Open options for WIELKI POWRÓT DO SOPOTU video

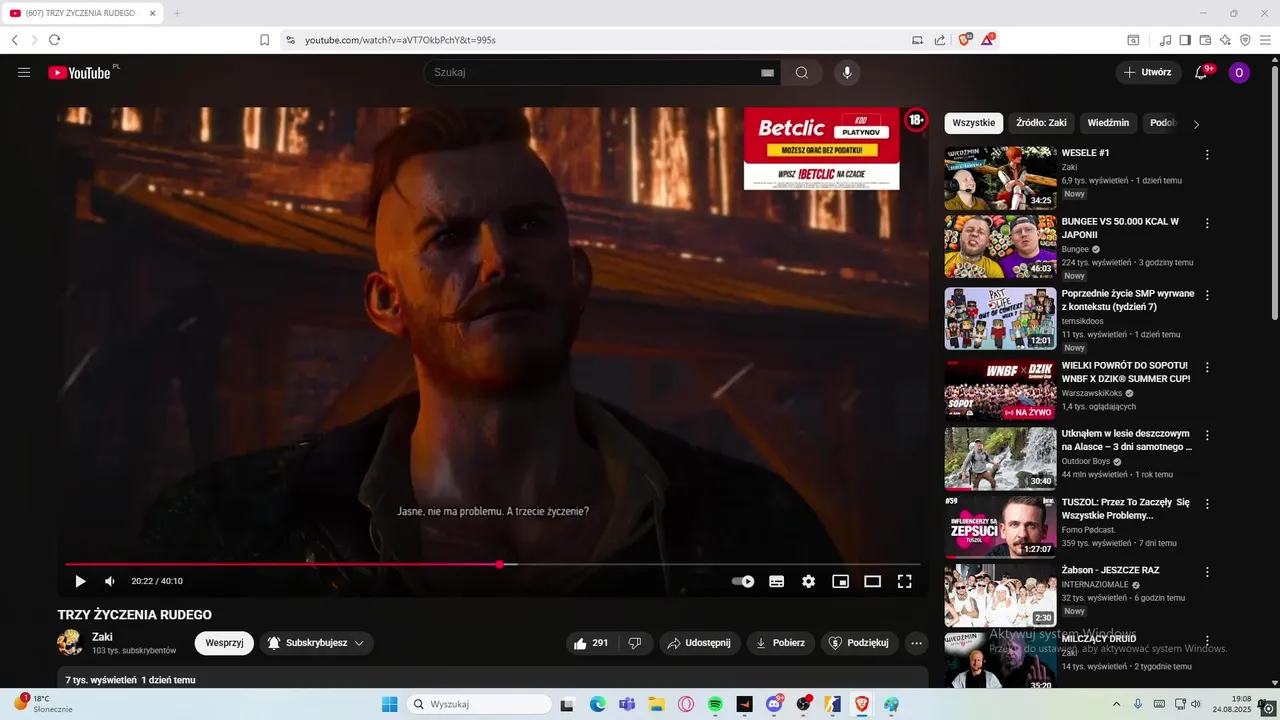[1207, 368]
